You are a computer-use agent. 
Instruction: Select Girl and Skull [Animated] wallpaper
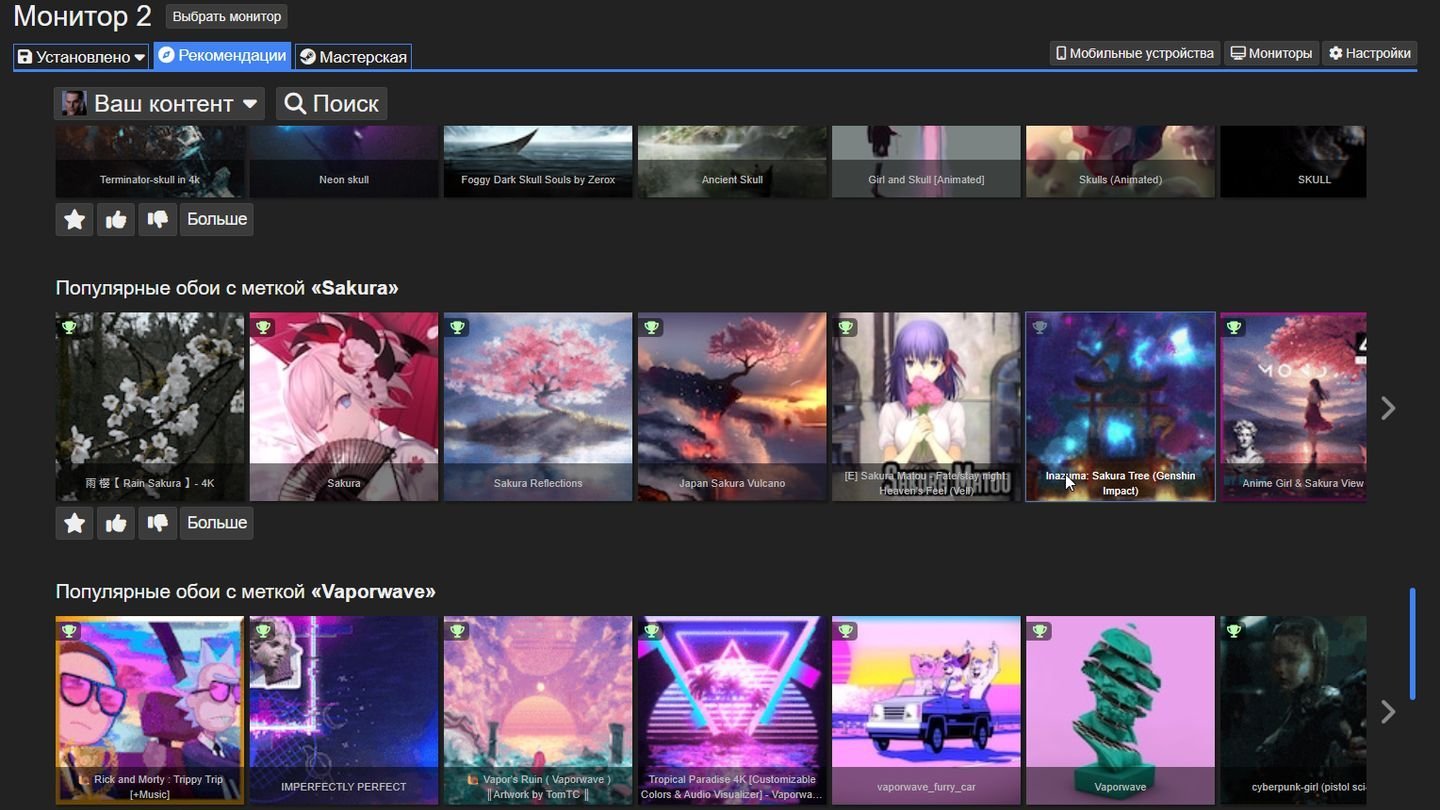pos(926,161)
